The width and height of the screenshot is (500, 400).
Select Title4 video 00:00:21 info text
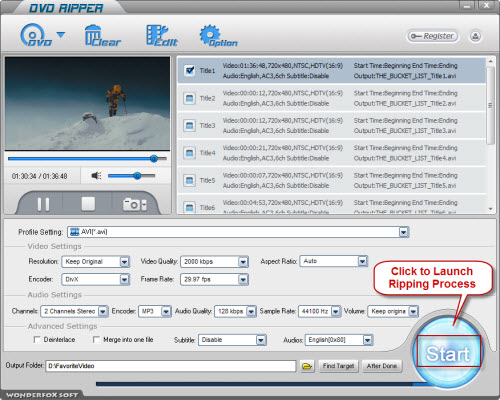click(x=283, y=148)
